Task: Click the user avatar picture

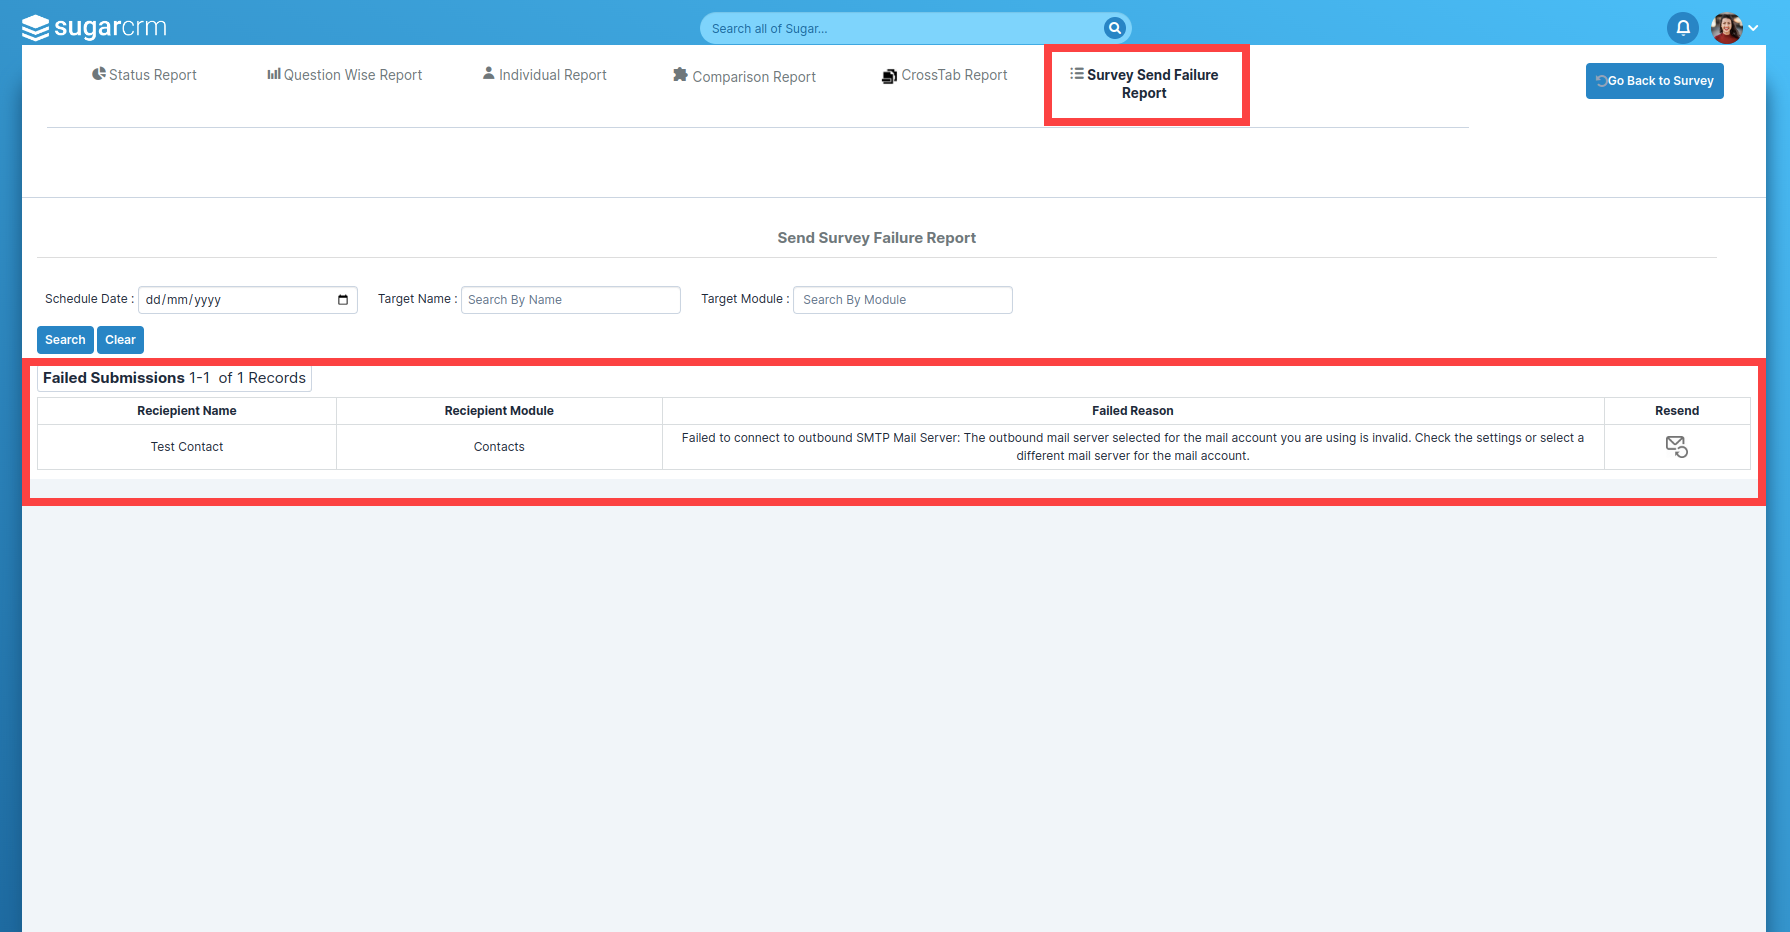Action: (1726, 28)
